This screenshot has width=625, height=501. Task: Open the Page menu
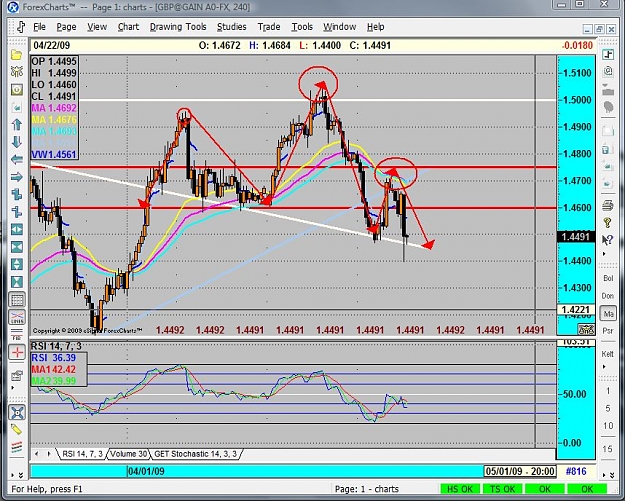tap(66, 27)
